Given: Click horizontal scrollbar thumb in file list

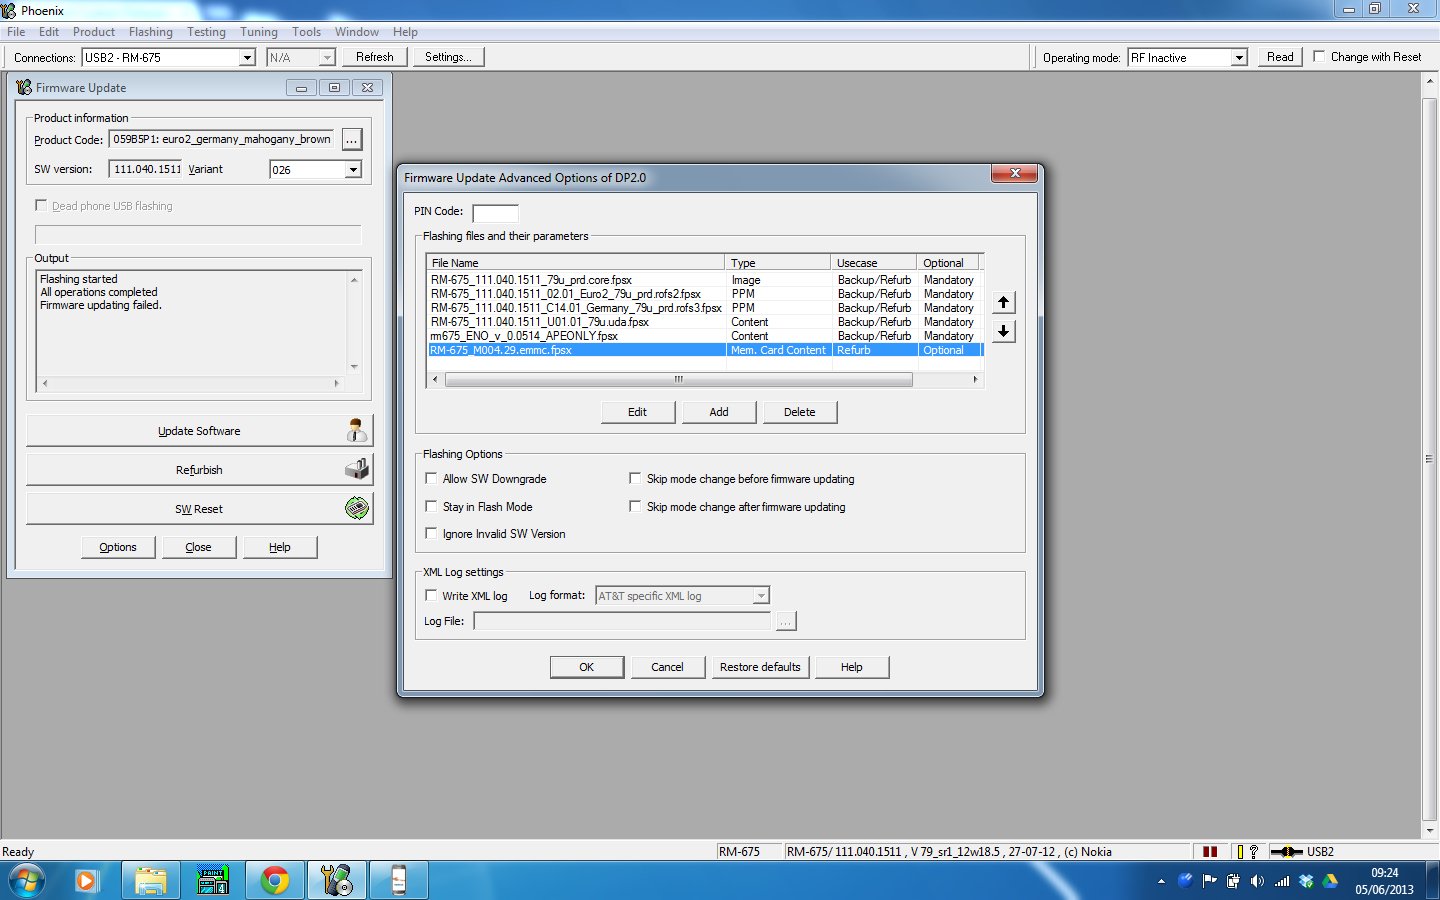Looking at the screenshot, I should (x=678, y=379).
